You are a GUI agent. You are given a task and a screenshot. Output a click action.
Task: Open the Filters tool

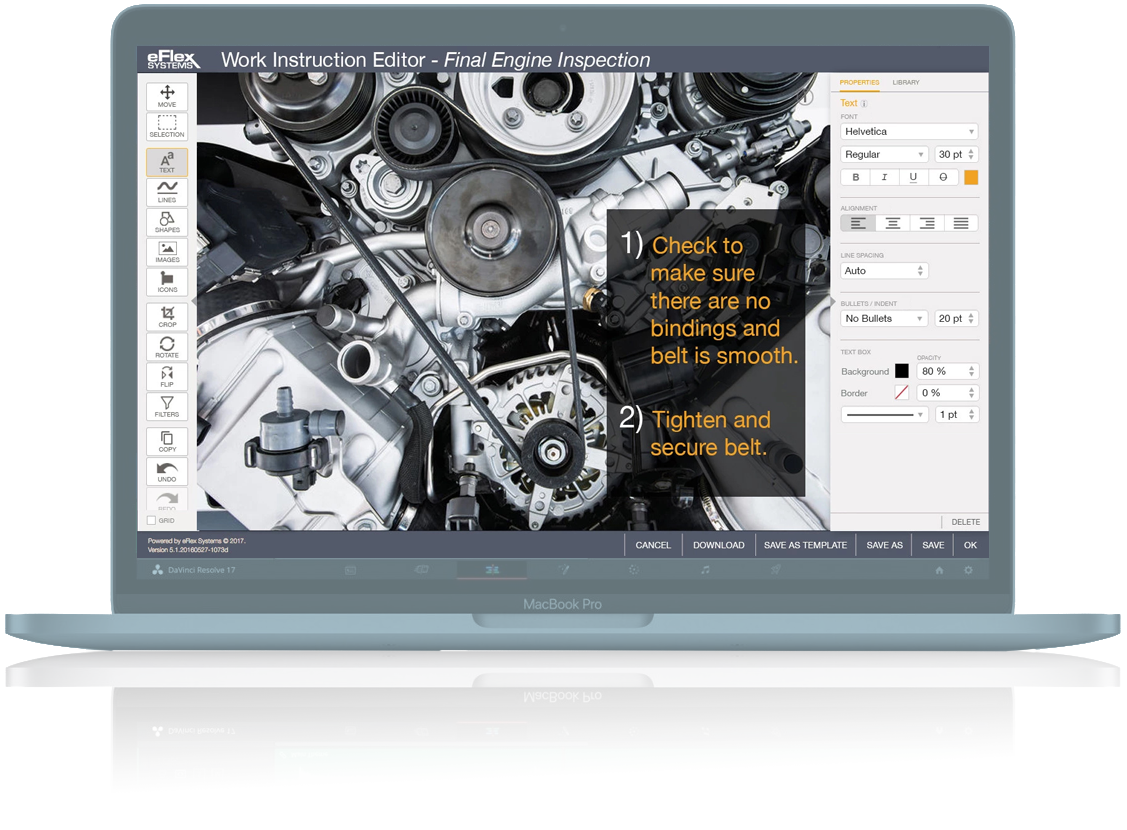(x=167, y=406)
